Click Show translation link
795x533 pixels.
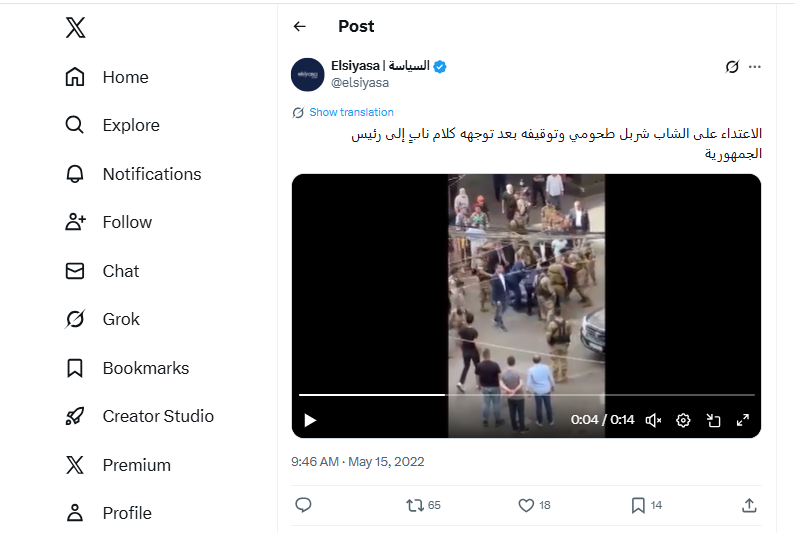click(x=351, y=113)
